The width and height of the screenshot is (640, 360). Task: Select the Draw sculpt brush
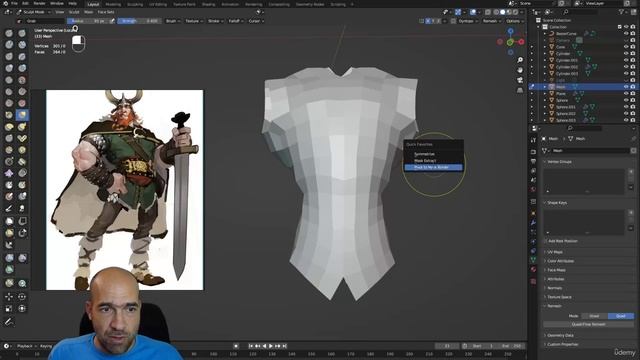click(9, 33)
